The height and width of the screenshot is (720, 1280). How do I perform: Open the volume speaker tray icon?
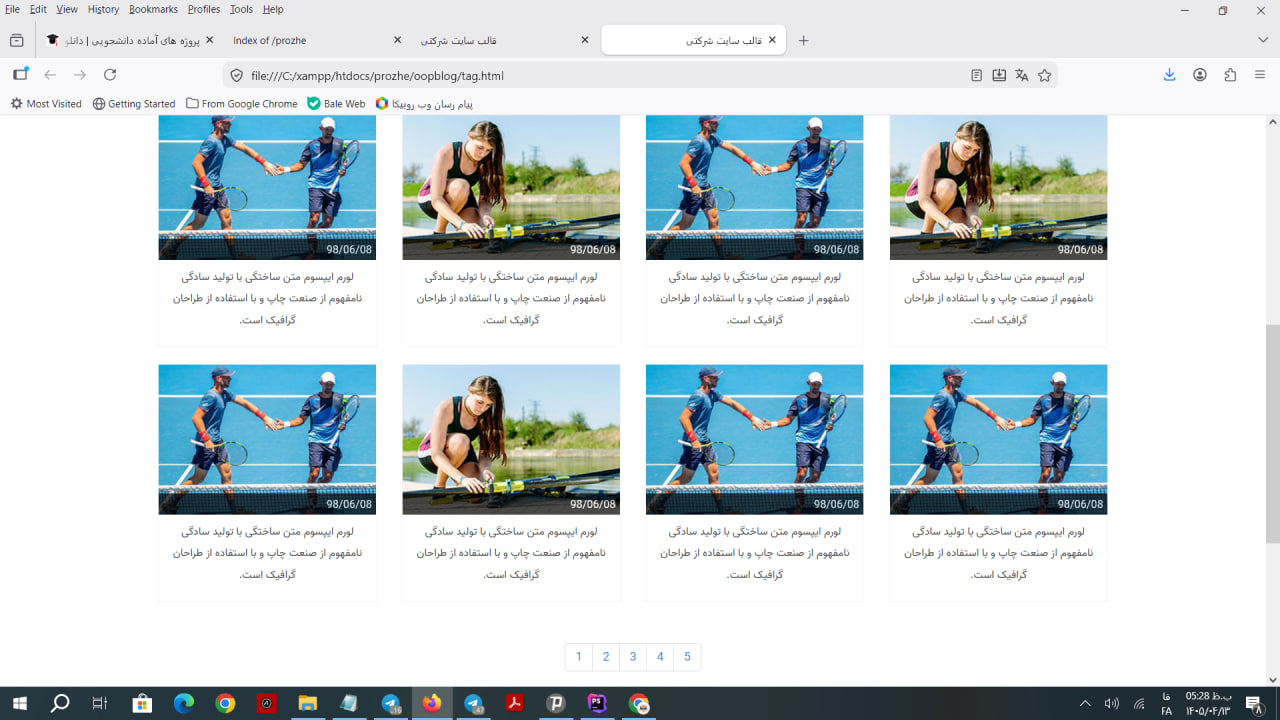[1111, 704]
